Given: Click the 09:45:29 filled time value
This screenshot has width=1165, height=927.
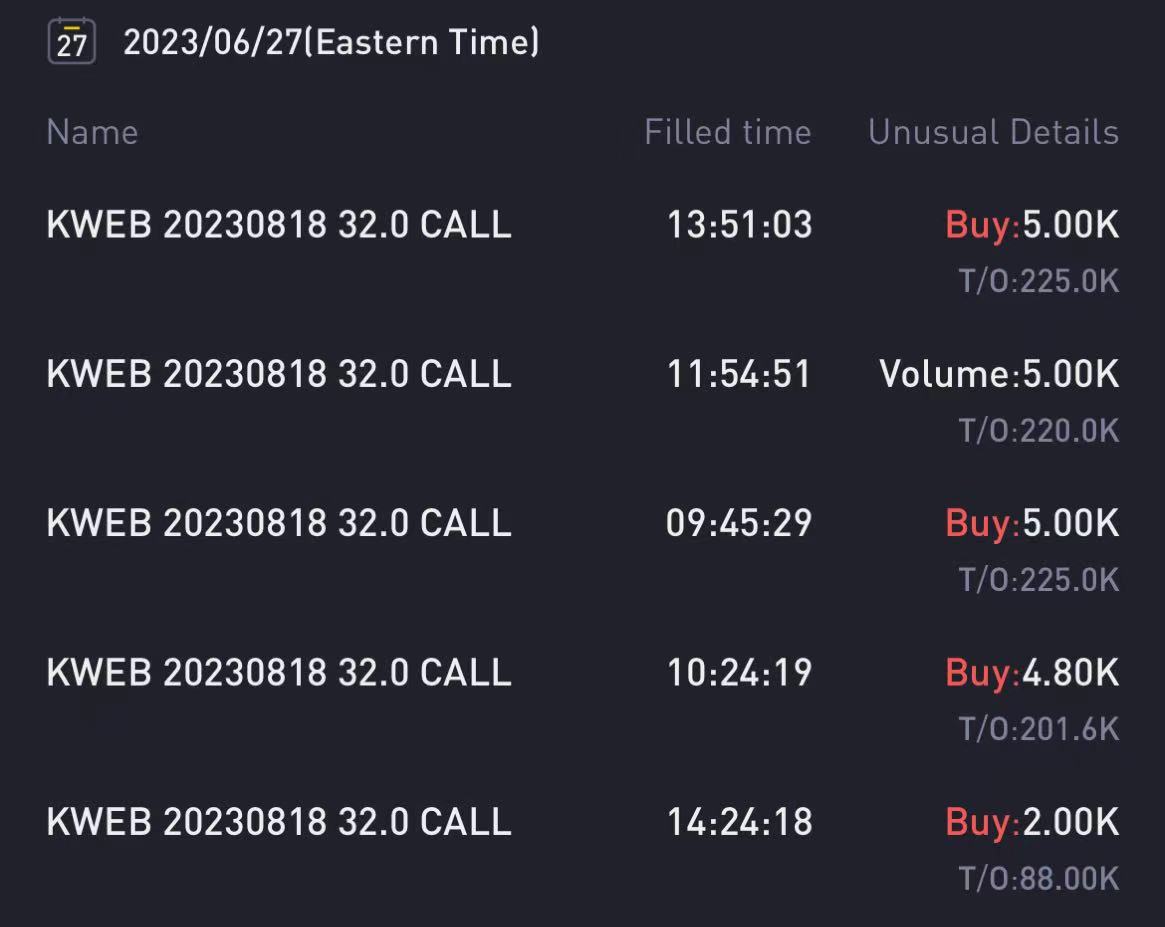Looking at the screenshot, I should [x=739, y=523].
